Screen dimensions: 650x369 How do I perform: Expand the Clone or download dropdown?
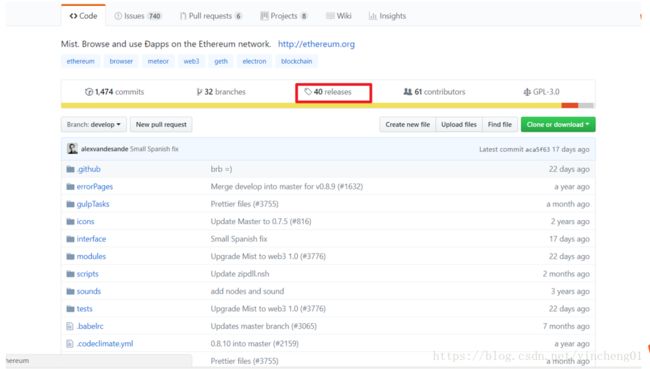(558, 124)
